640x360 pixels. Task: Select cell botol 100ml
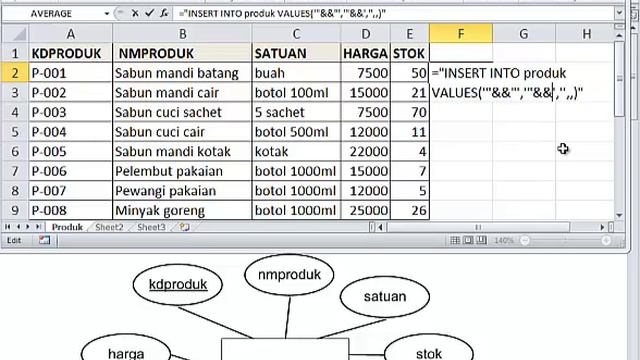[296, 93]
